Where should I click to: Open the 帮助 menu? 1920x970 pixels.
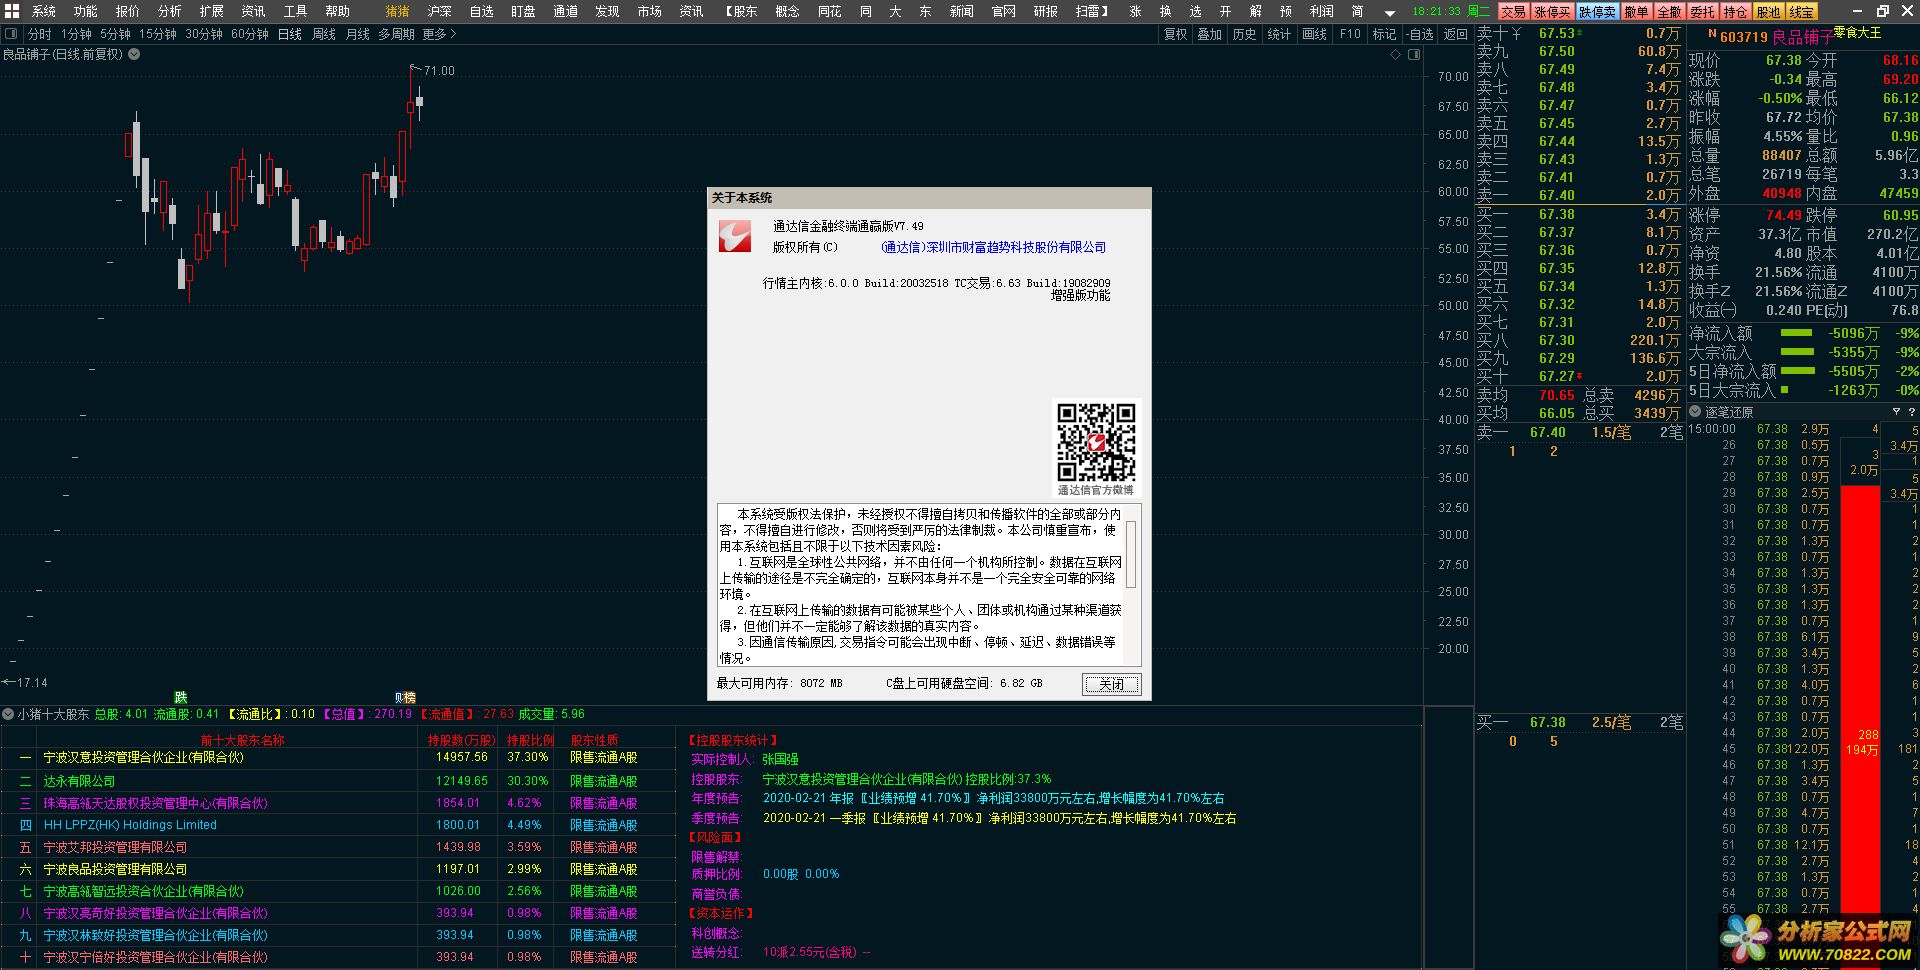[x=338, y=11]
